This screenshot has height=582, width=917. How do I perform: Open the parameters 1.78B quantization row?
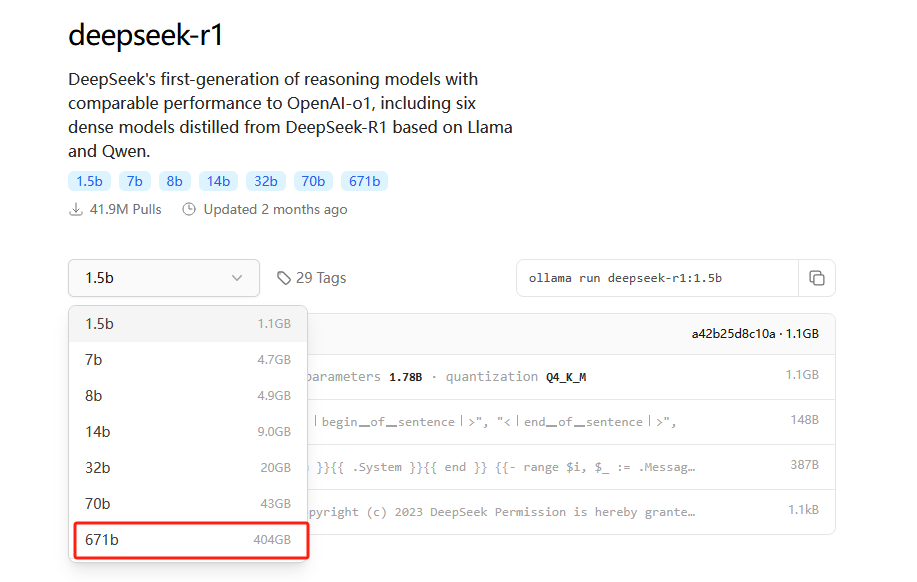571,377
